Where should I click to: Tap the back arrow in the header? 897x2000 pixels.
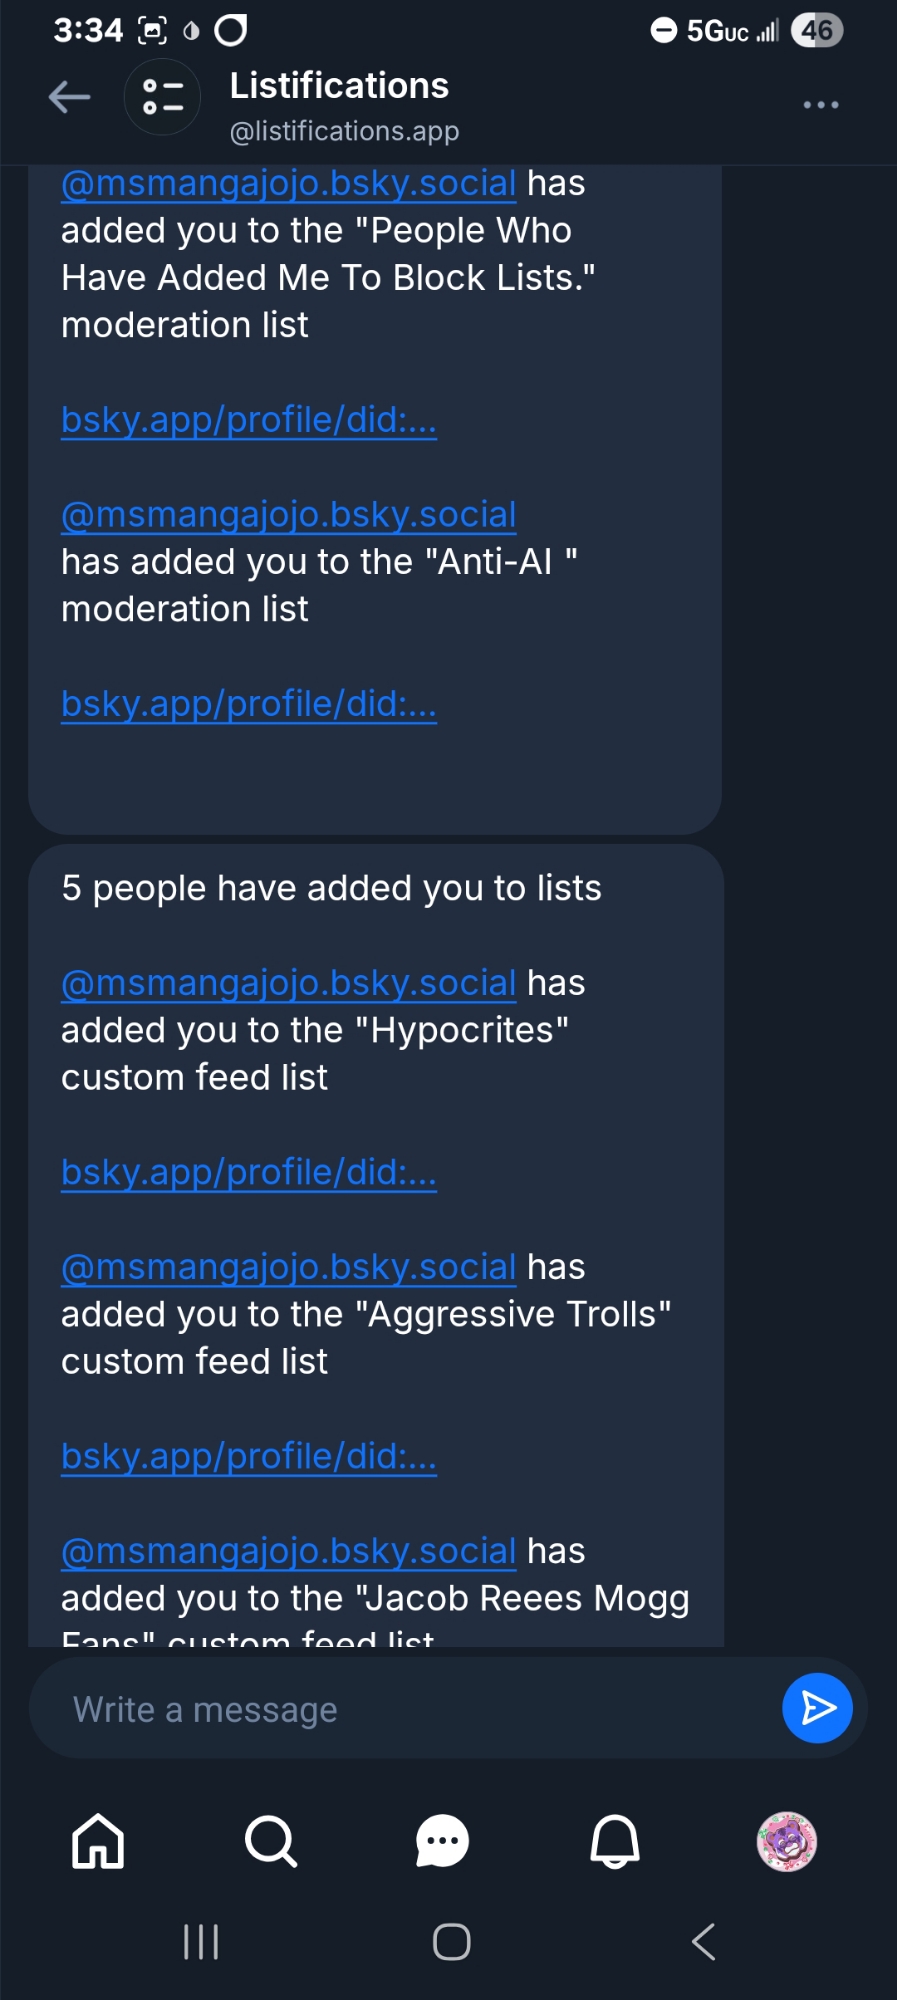(x=70, y=97)
